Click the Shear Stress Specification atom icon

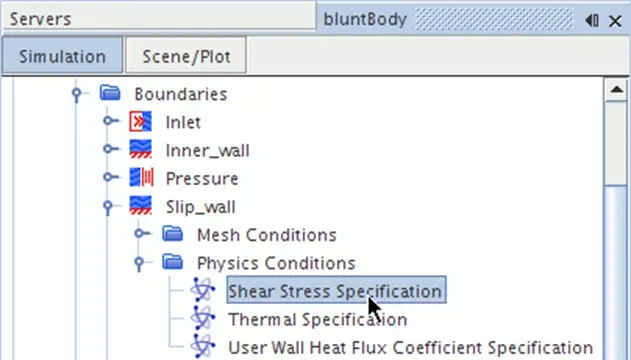202,289
